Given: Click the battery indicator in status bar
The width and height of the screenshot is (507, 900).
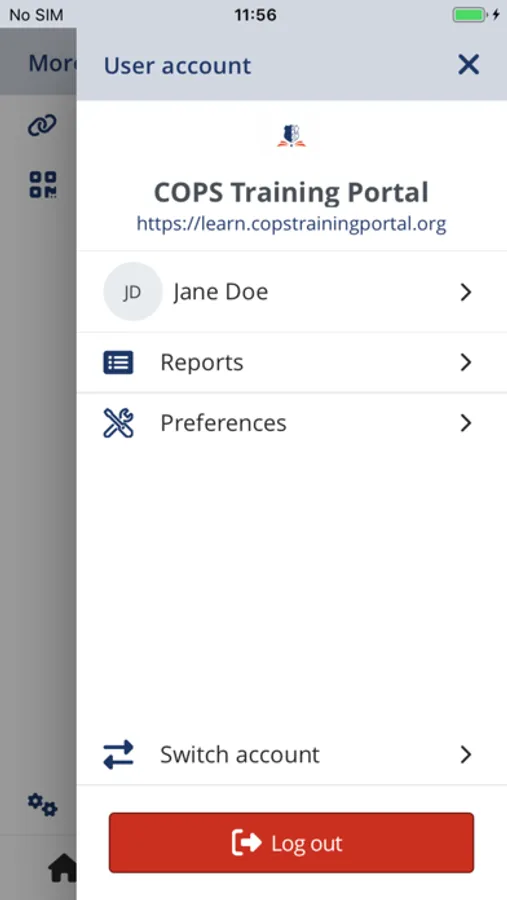Looking at the screenshot, I should coord(469,15).
